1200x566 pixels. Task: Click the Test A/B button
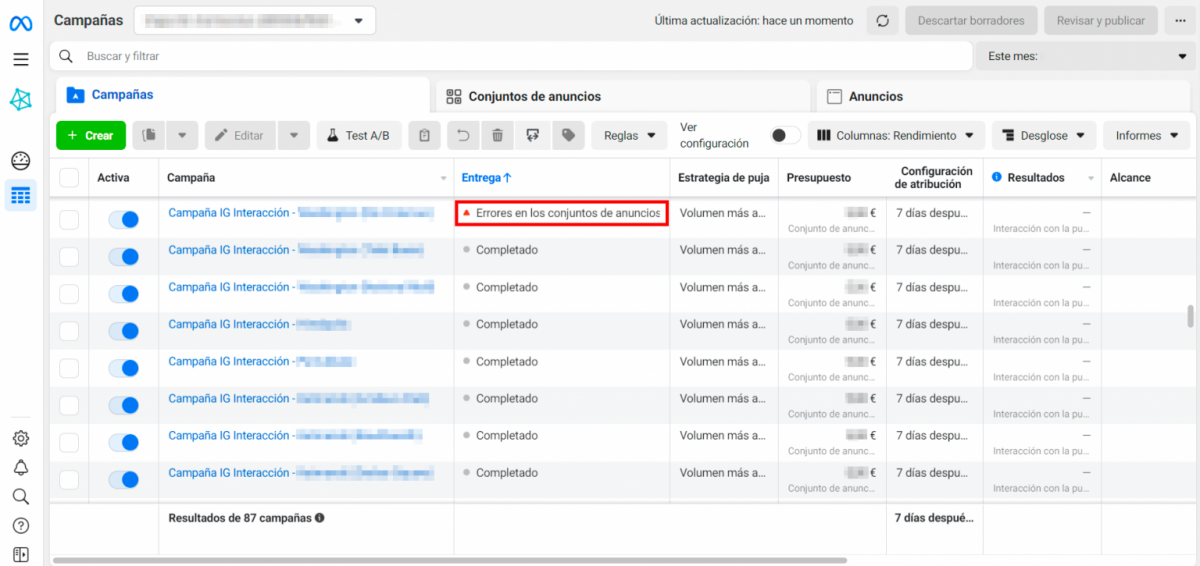(359, 136)
